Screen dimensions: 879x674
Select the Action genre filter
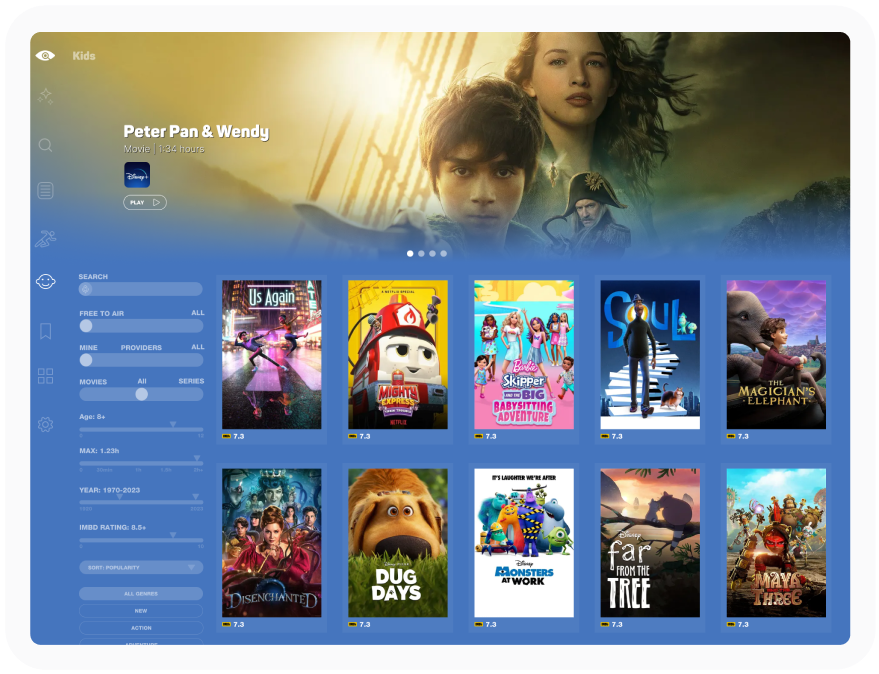140,628
